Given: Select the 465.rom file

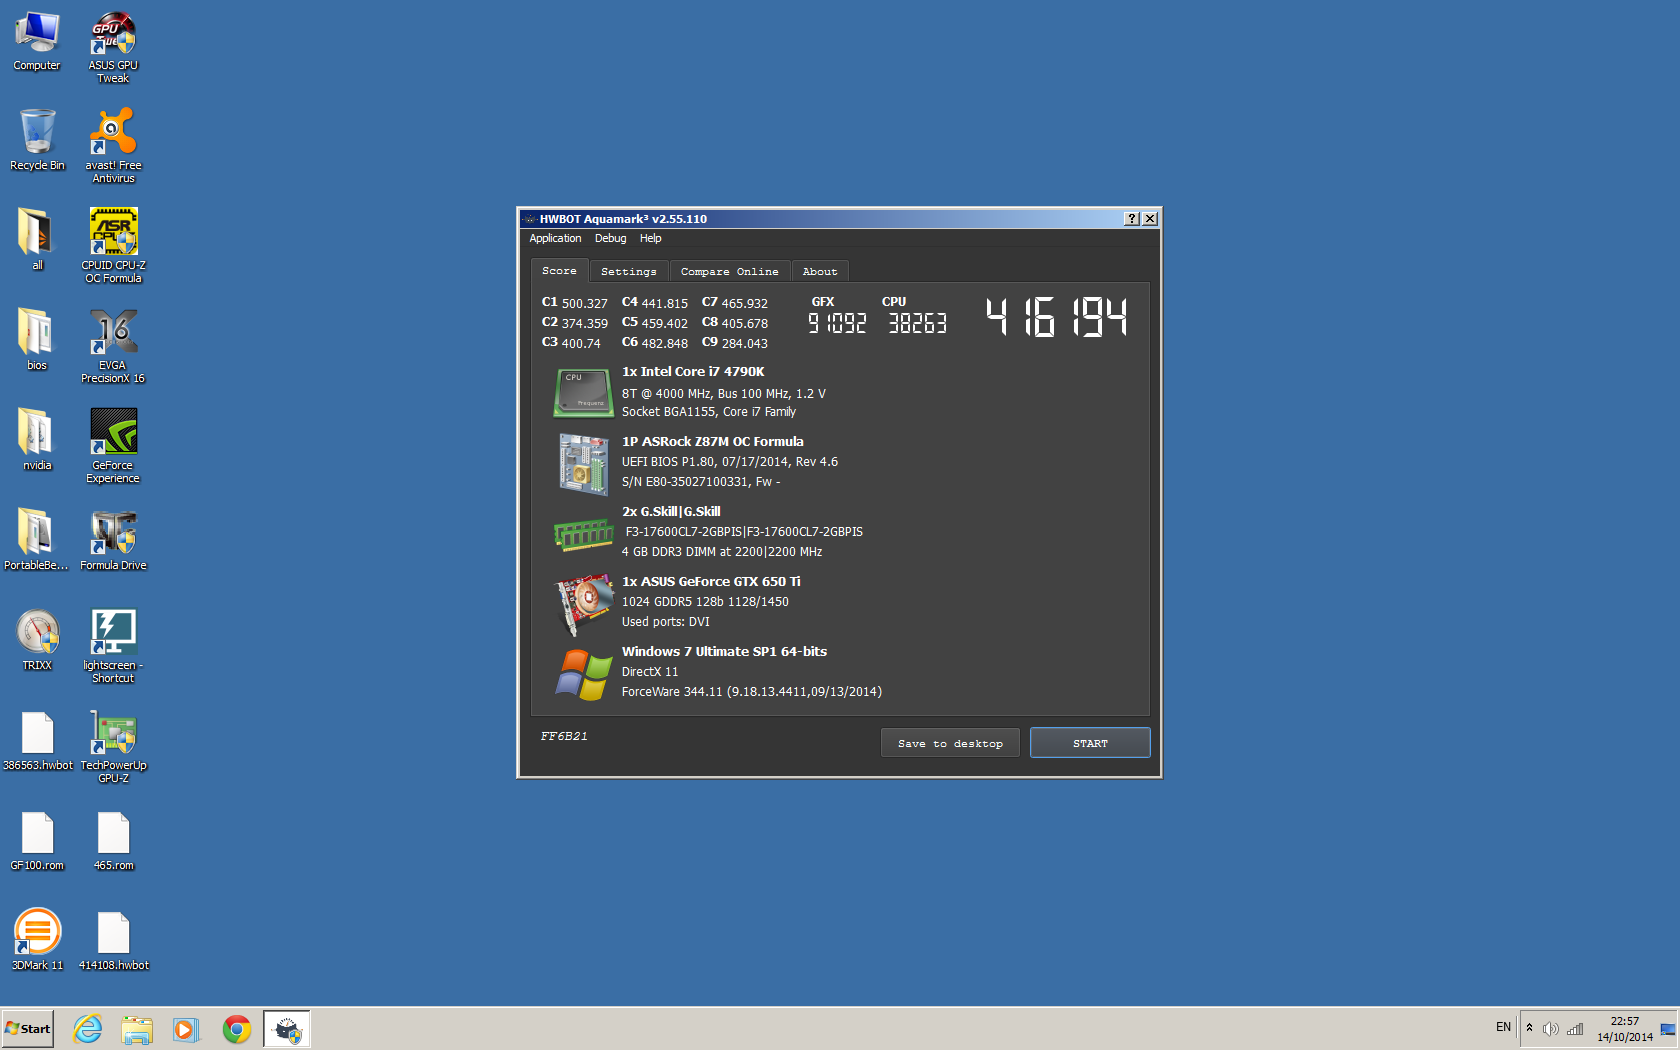Looking at the screenshot, I should pyautogui.click(x=113, y=841).
